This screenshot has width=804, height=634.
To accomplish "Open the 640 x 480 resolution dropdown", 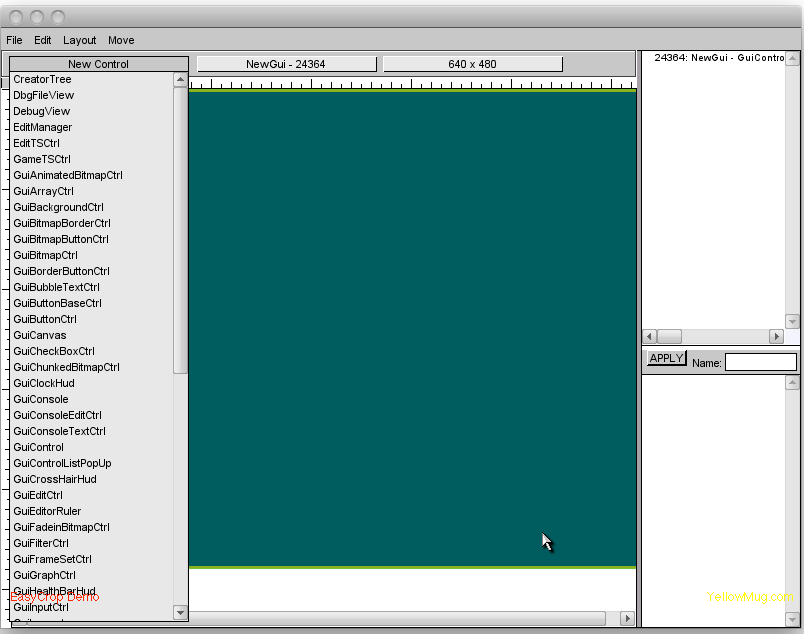I will coord(472,64).
